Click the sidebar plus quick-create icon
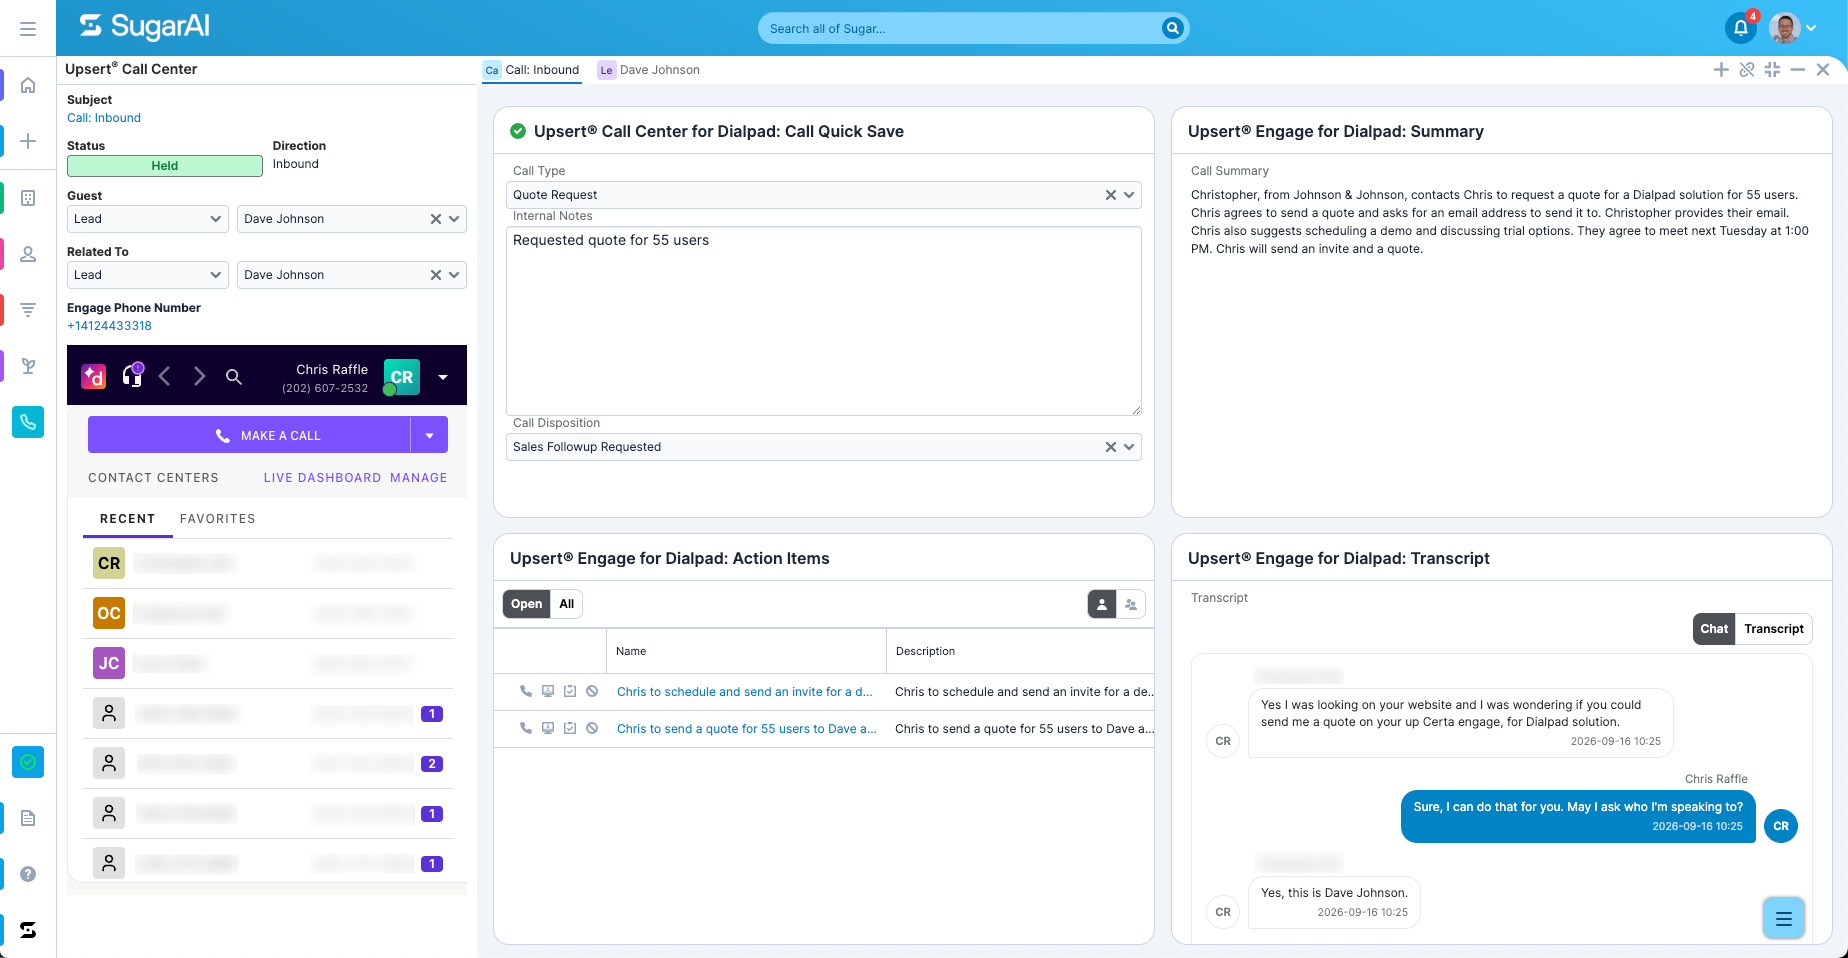This screenshot has height=958, width=1848. (x=28, y=141)
